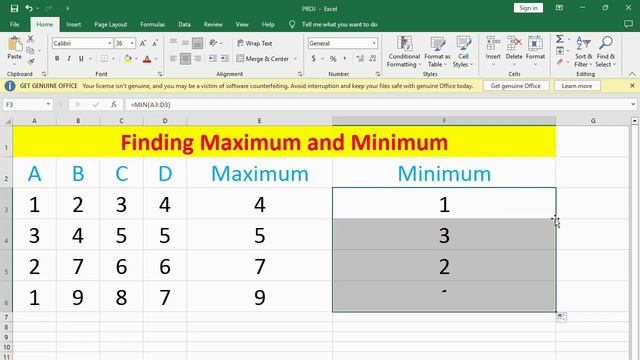Decrease font size with smaller A icon
The width and height of the screenshot is (640, 360).
click(155, 43)
